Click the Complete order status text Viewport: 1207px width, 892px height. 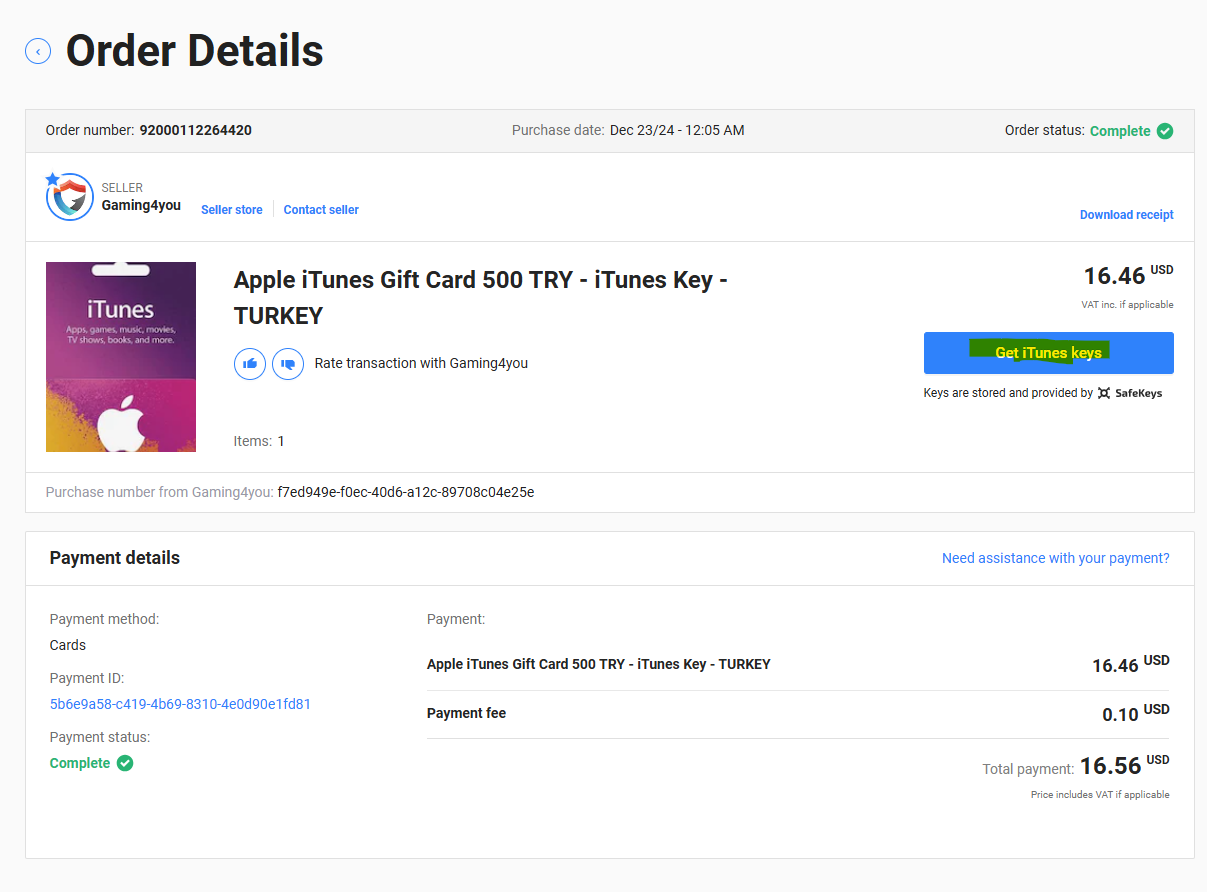click(1120, 131)
